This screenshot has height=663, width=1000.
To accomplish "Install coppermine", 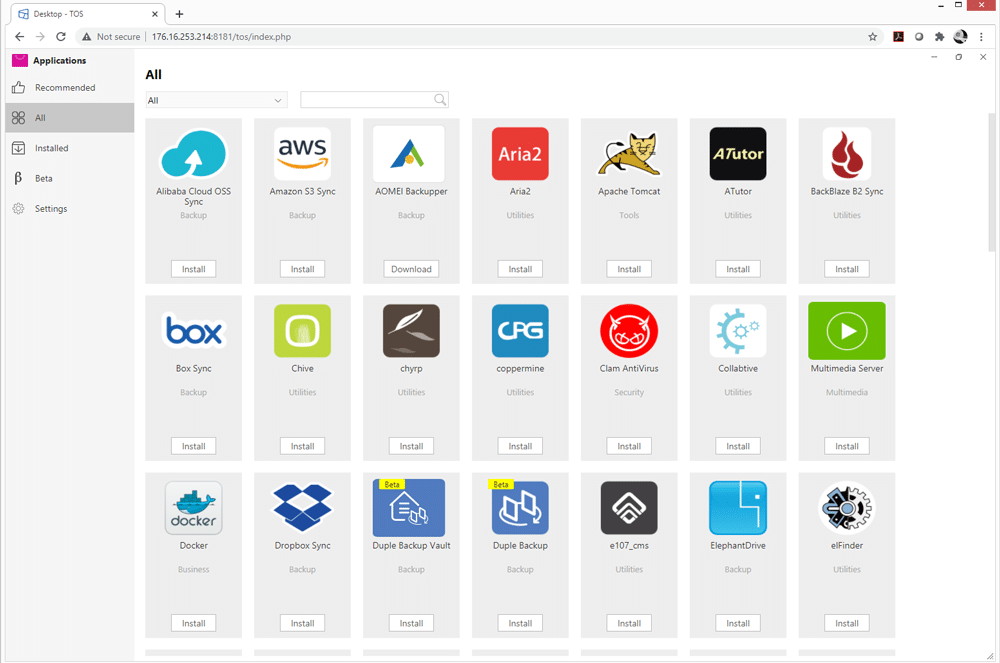I will pos(520,446).
